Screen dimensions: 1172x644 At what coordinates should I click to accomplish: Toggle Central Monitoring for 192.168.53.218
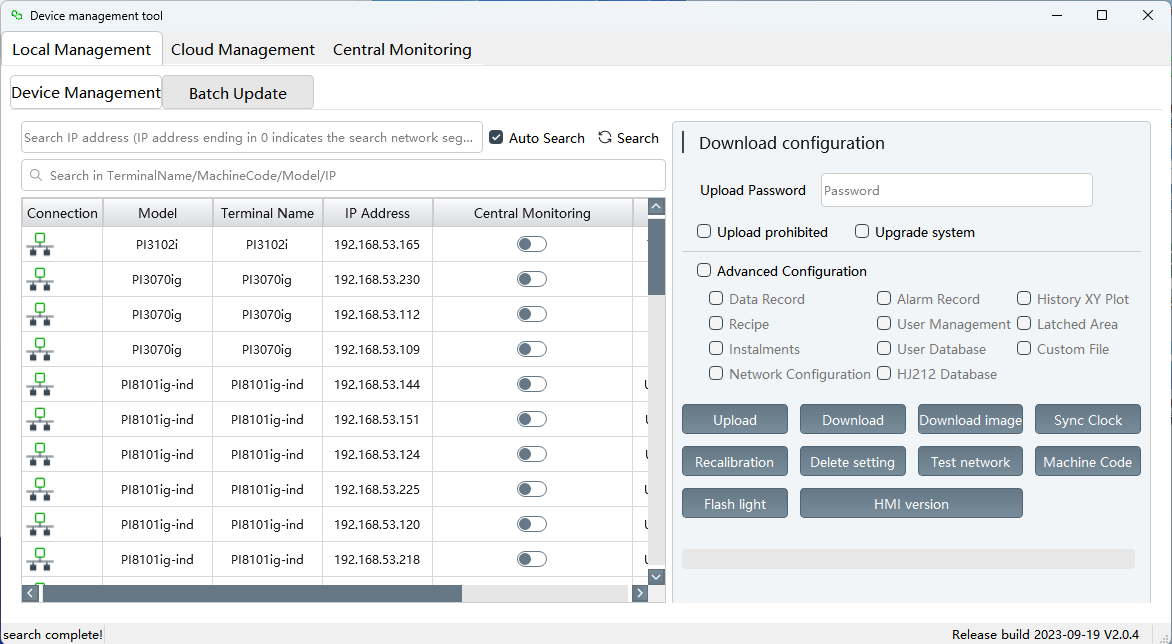[532, 559]
